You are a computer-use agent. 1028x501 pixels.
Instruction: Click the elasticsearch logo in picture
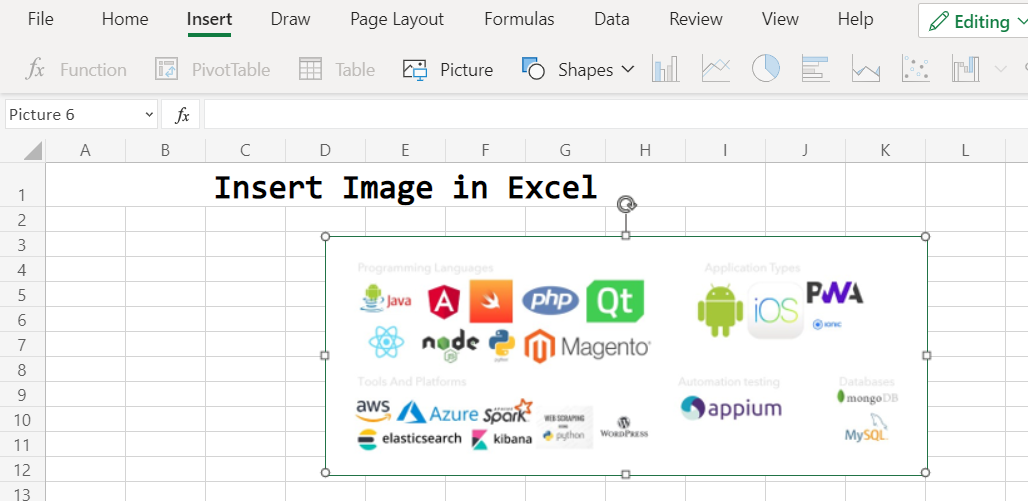409,439
